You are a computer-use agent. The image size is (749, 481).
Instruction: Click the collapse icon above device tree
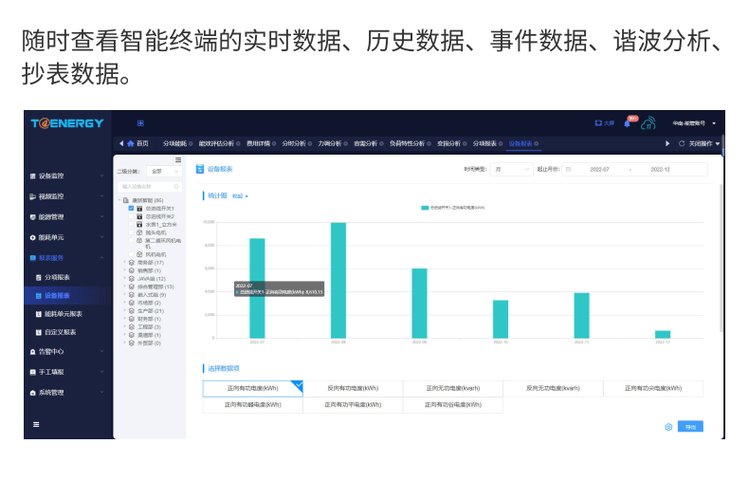click(178, 160)
